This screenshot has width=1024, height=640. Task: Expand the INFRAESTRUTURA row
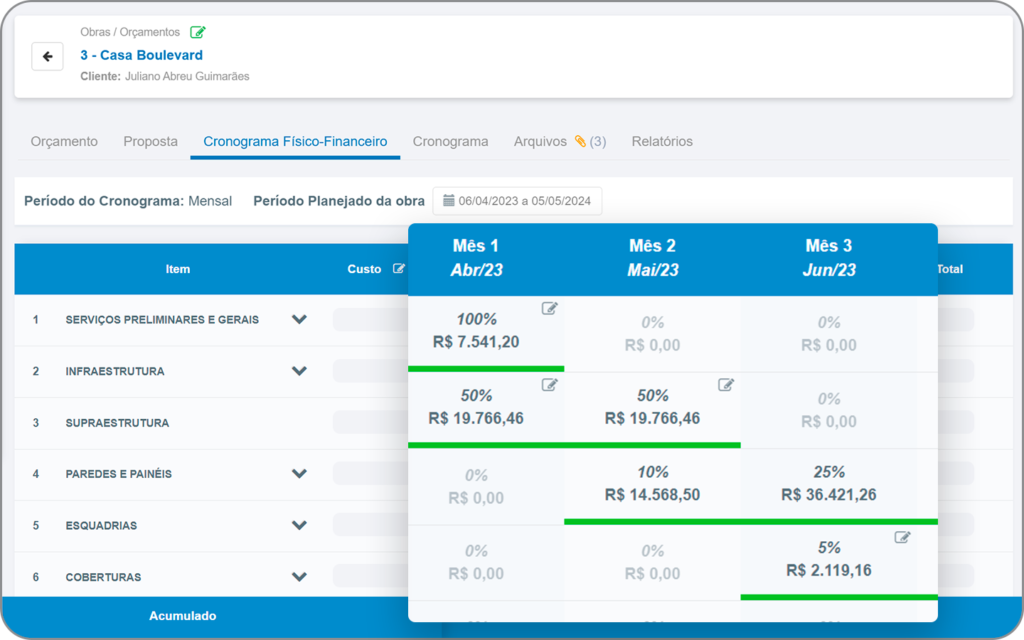click(x=299, y=370)
